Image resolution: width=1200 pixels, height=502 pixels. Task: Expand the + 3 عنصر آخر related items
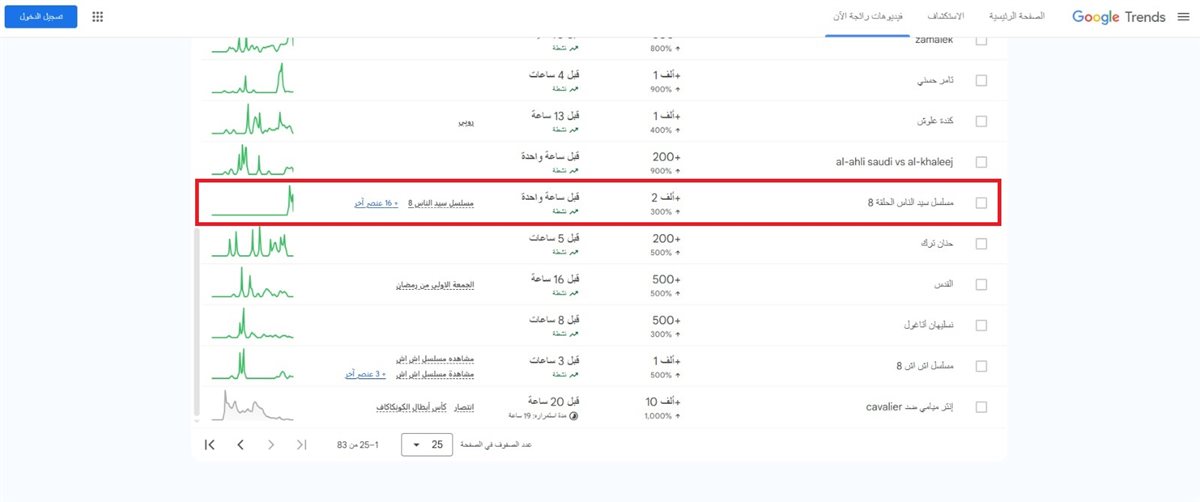[x=365, y=374]
